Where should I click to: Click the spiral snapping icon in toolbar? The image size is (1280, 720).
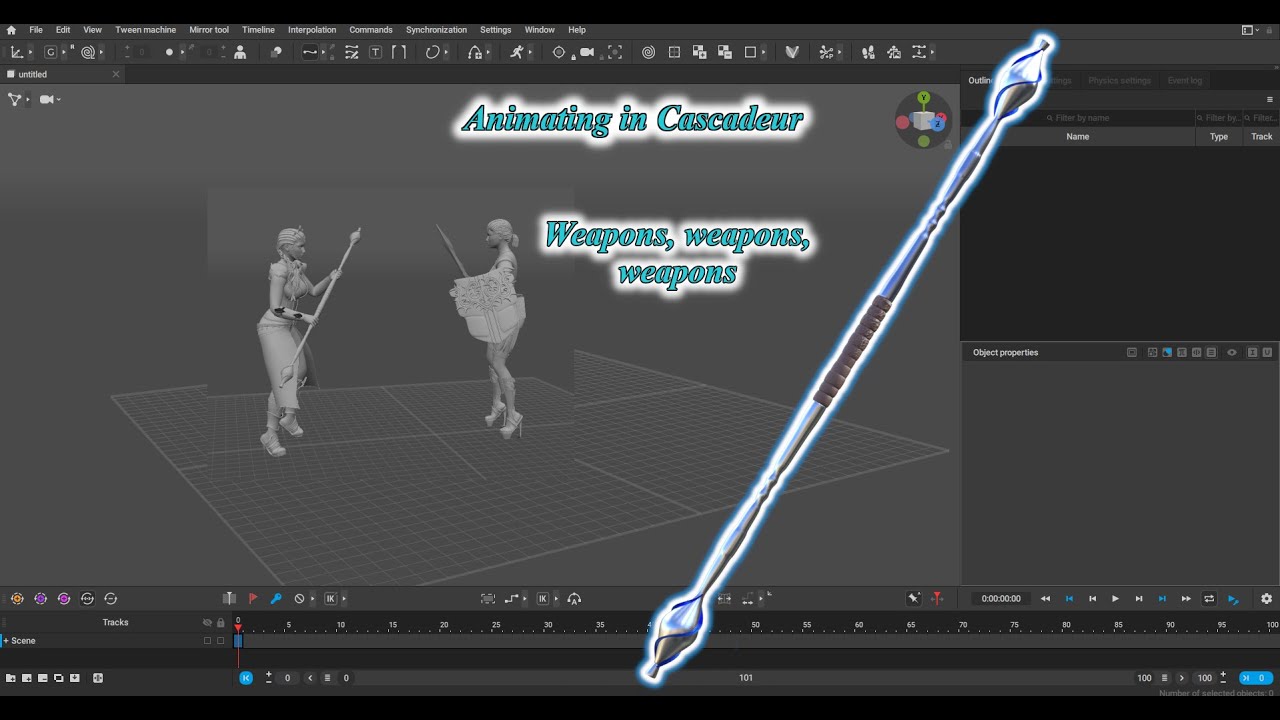tap(88, 52)
